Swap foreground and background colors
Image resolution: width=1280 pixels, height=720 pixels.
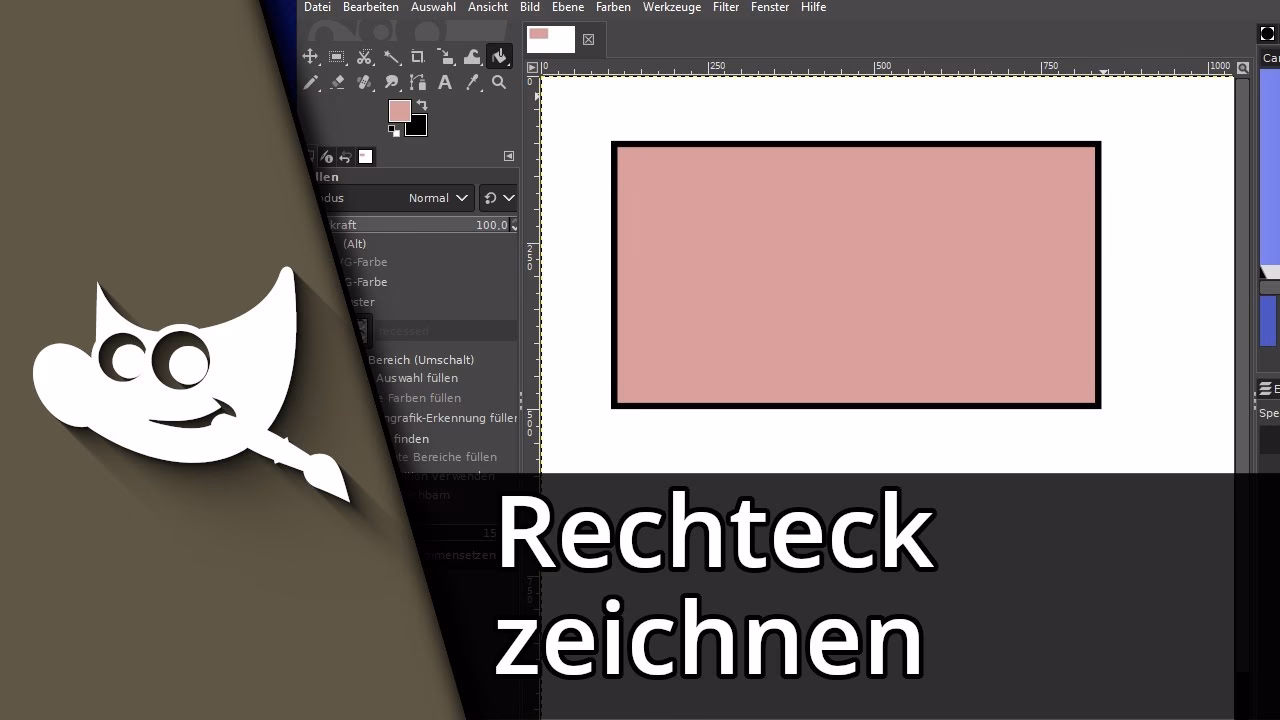pyautogui.click(x=422, y=104)
